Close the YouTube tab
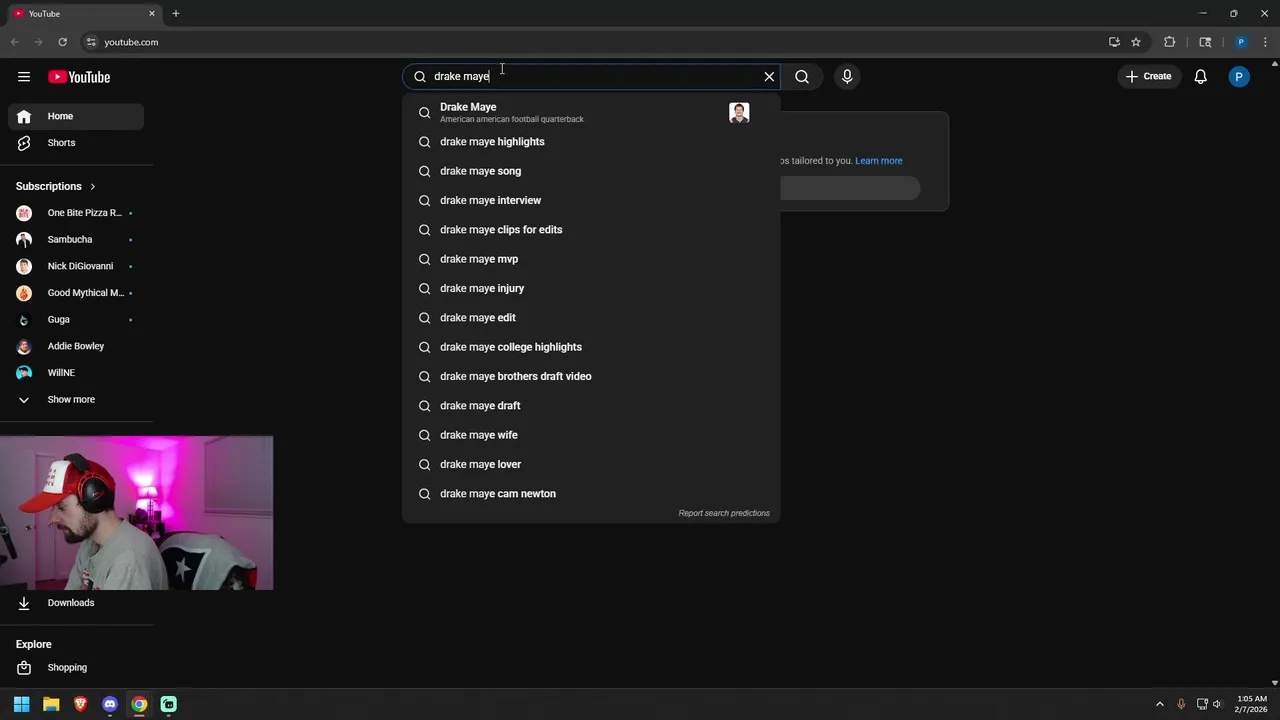The width and height of the screenshot is (1280, 720). pos(152,14)
